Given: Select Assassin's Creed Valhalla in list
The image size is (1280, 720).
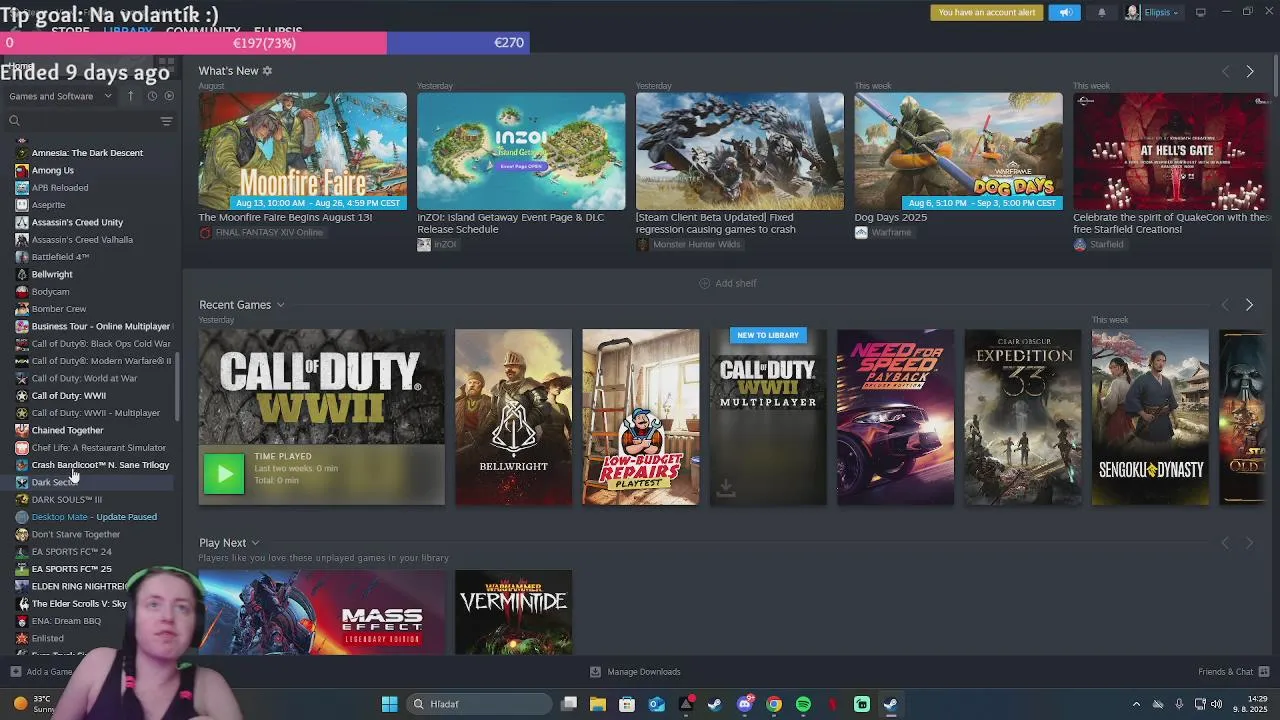Looking at the screenshot, I should [x=82, y=239].
